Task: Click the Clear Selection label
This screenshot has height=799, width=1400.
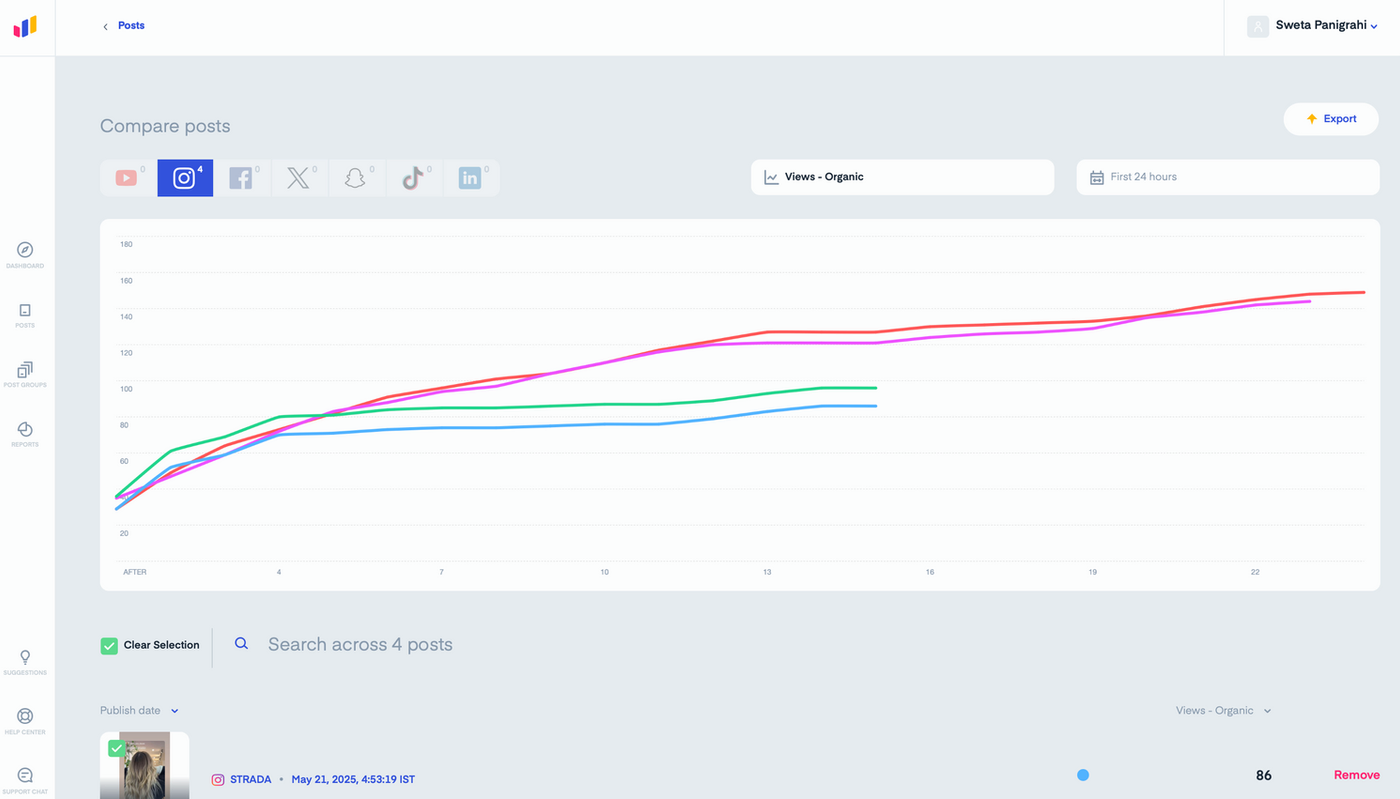Action: pyautogui.click(x=161, y=645)
